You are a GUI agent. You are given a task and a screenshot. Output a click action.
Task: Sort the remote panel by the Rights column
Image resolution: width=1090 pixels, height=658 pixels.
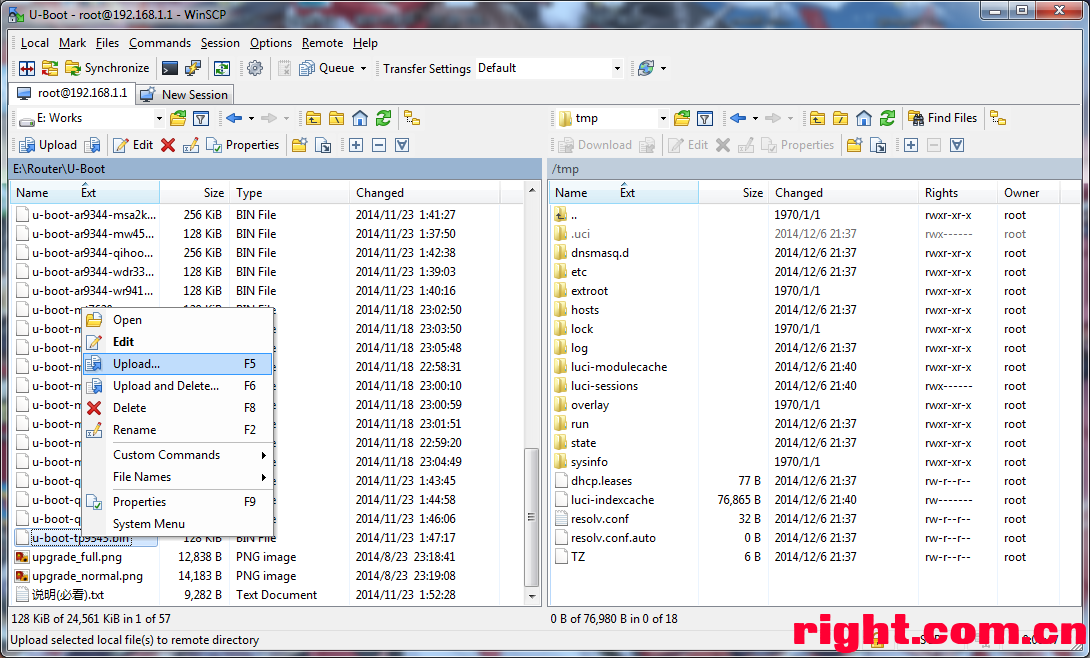tap(957, 193)
